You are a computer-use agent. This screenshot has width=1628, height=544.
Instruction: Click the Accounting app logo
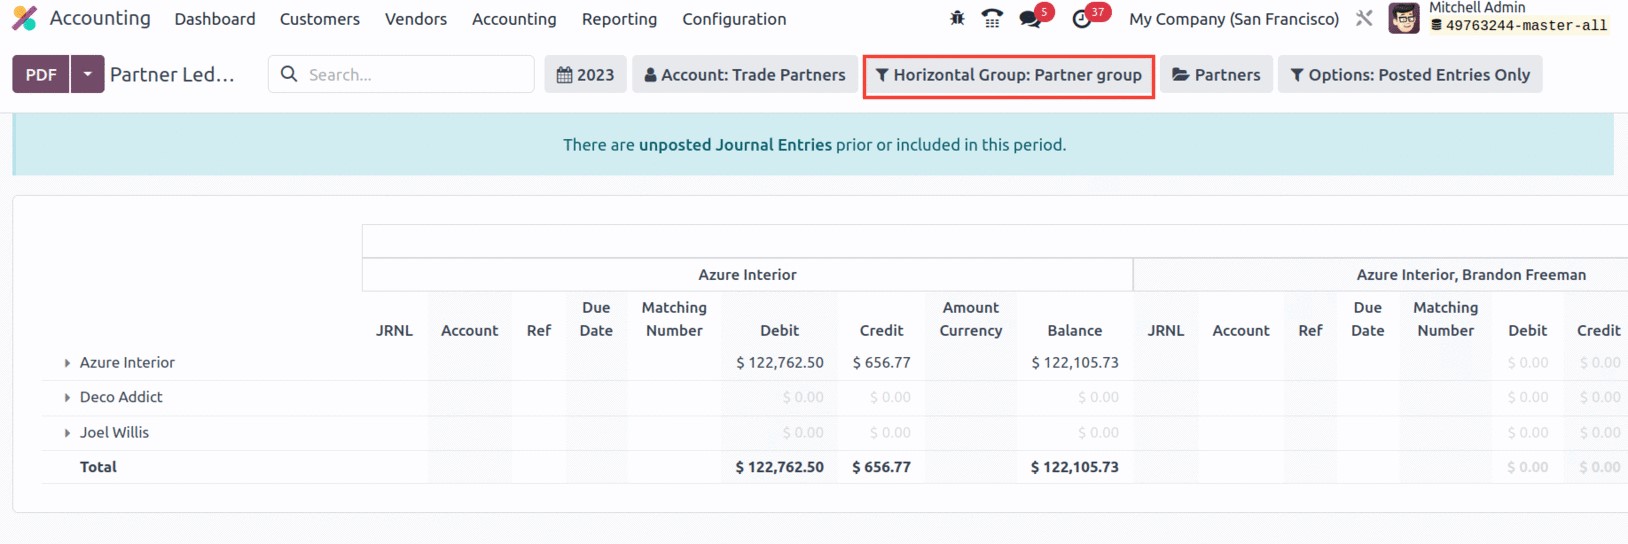pyautogui.click(x=24, y=18)
